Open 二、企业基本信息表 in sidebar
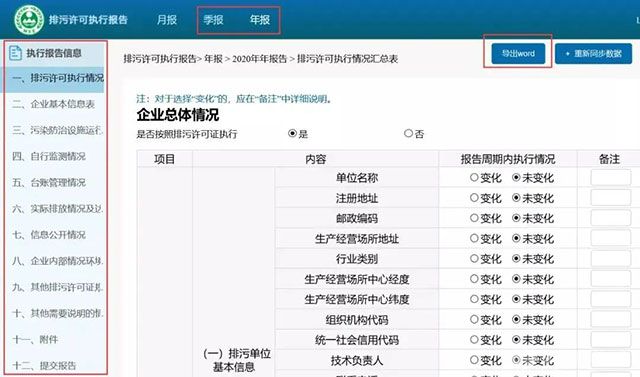Viewport: 640px width, 377px height. click(54, 104)
